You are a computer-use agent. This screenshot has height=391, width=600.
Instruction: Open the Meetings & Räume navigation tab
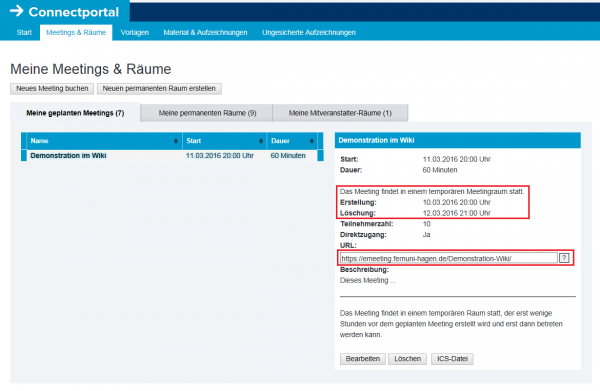click(x=76, y=33)
